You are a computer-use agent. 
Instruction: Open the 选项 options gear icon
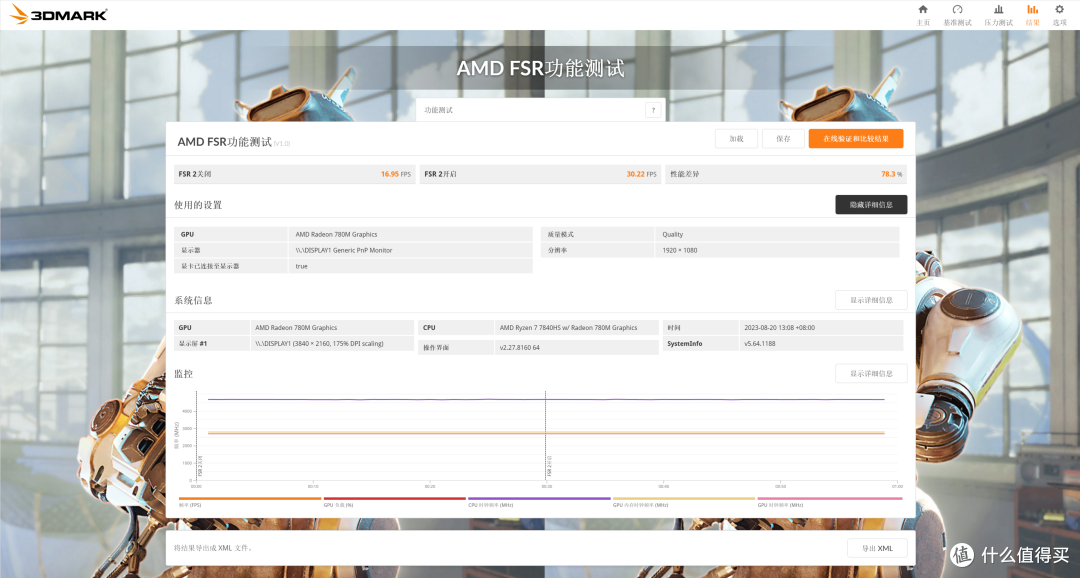(1059, 14)
